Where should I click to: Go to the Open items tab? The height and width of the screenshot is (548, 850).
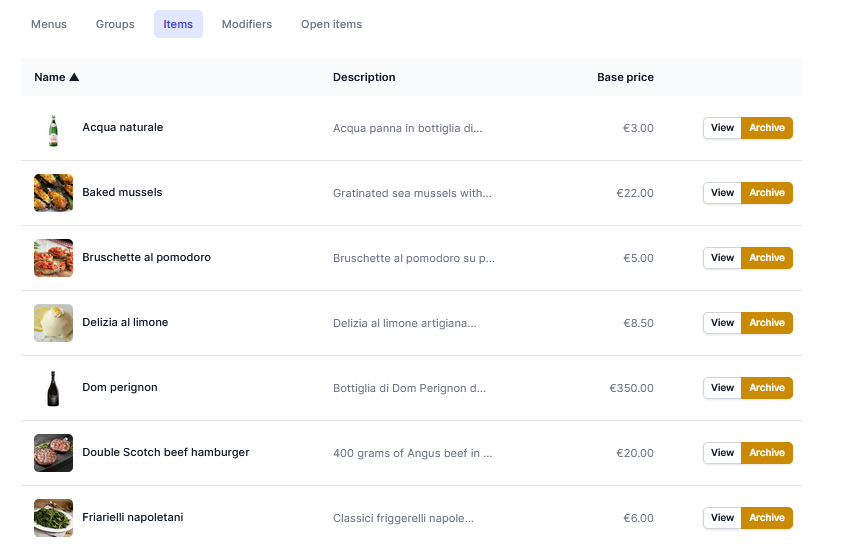tap(331, 24)
